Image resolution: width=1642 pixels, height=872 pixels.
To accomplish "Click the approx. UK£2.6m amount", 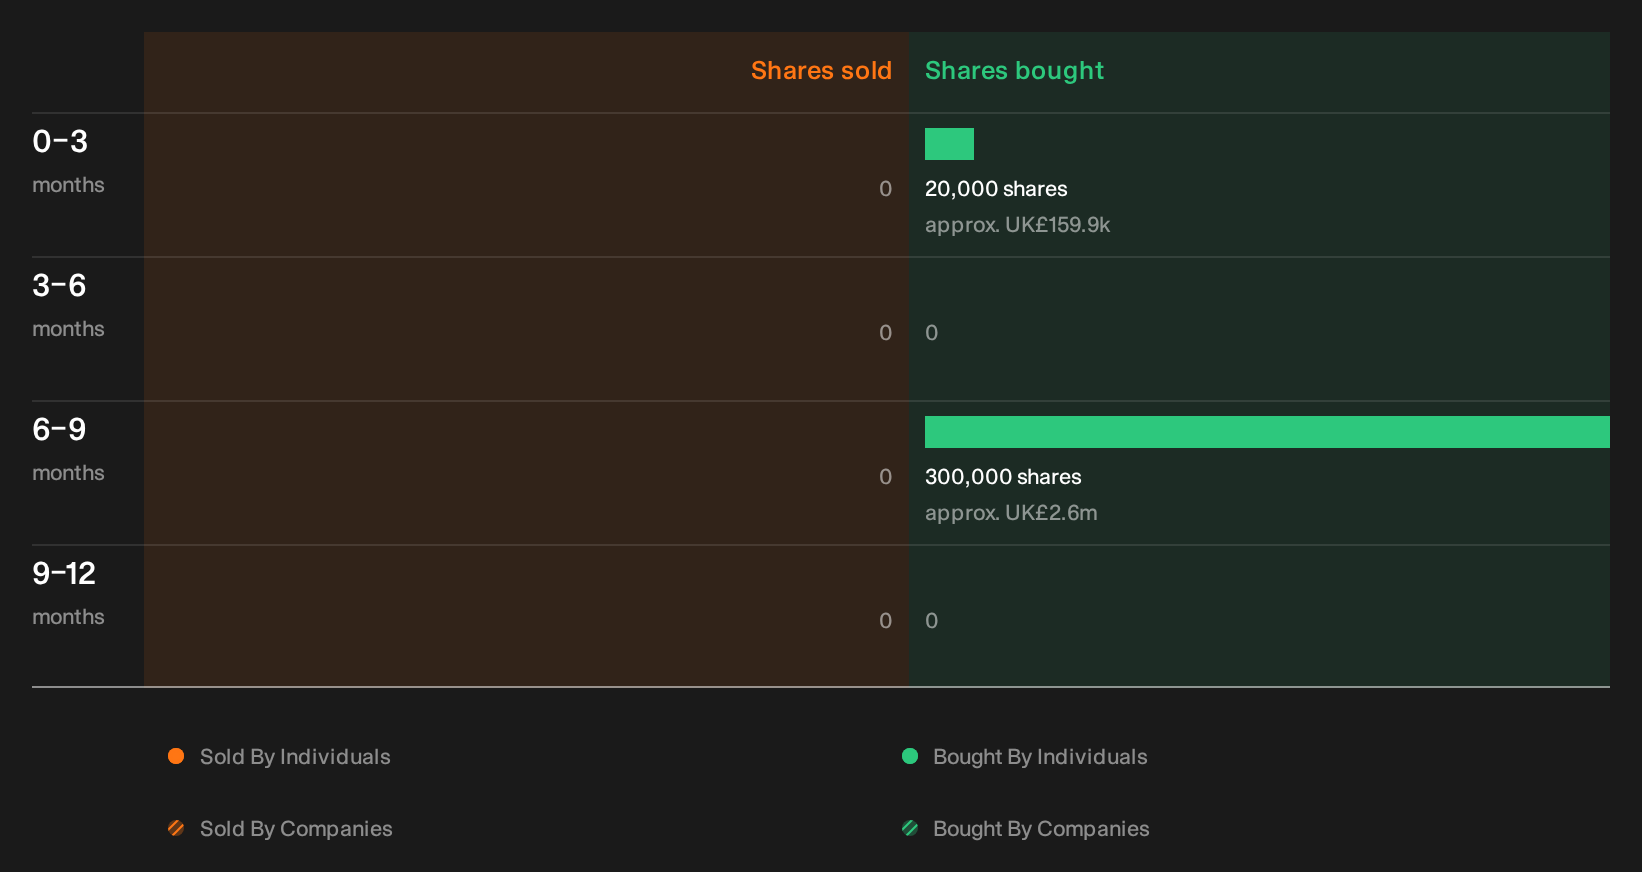I will click(1011, 513).
